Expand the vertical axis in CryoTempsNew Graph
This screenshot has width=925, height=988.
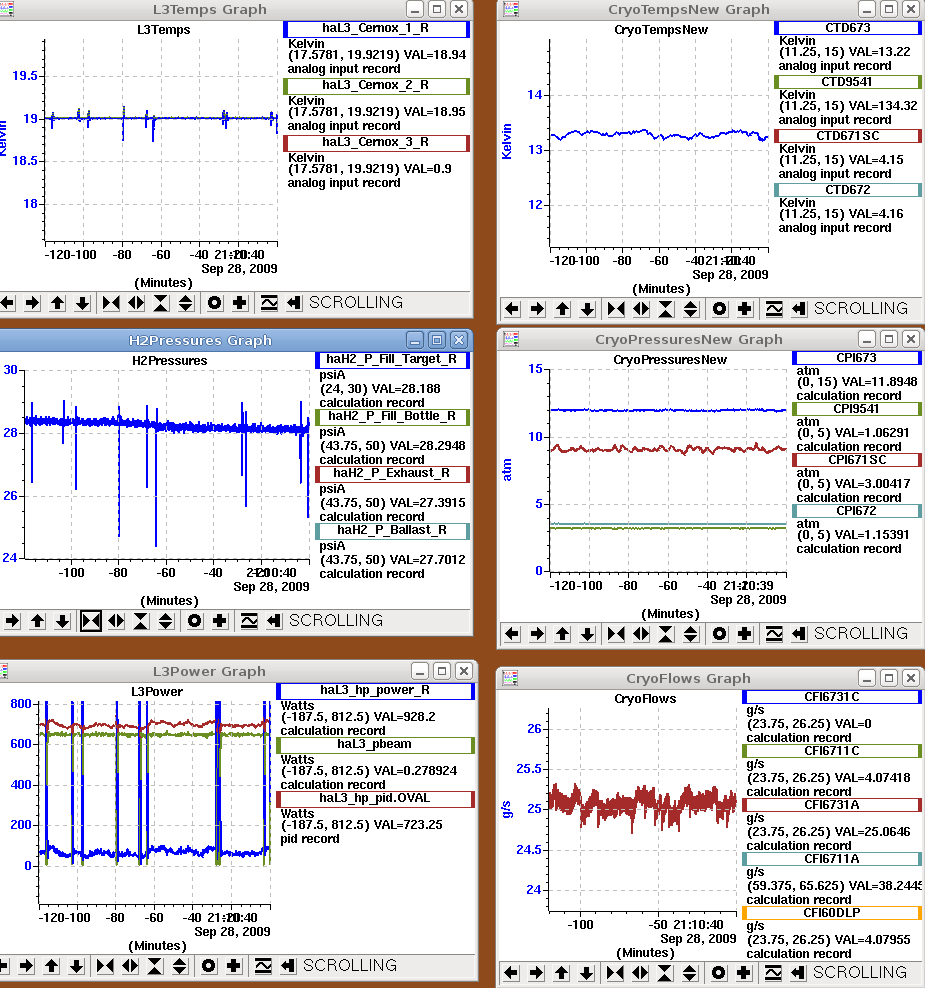[691, 309]
